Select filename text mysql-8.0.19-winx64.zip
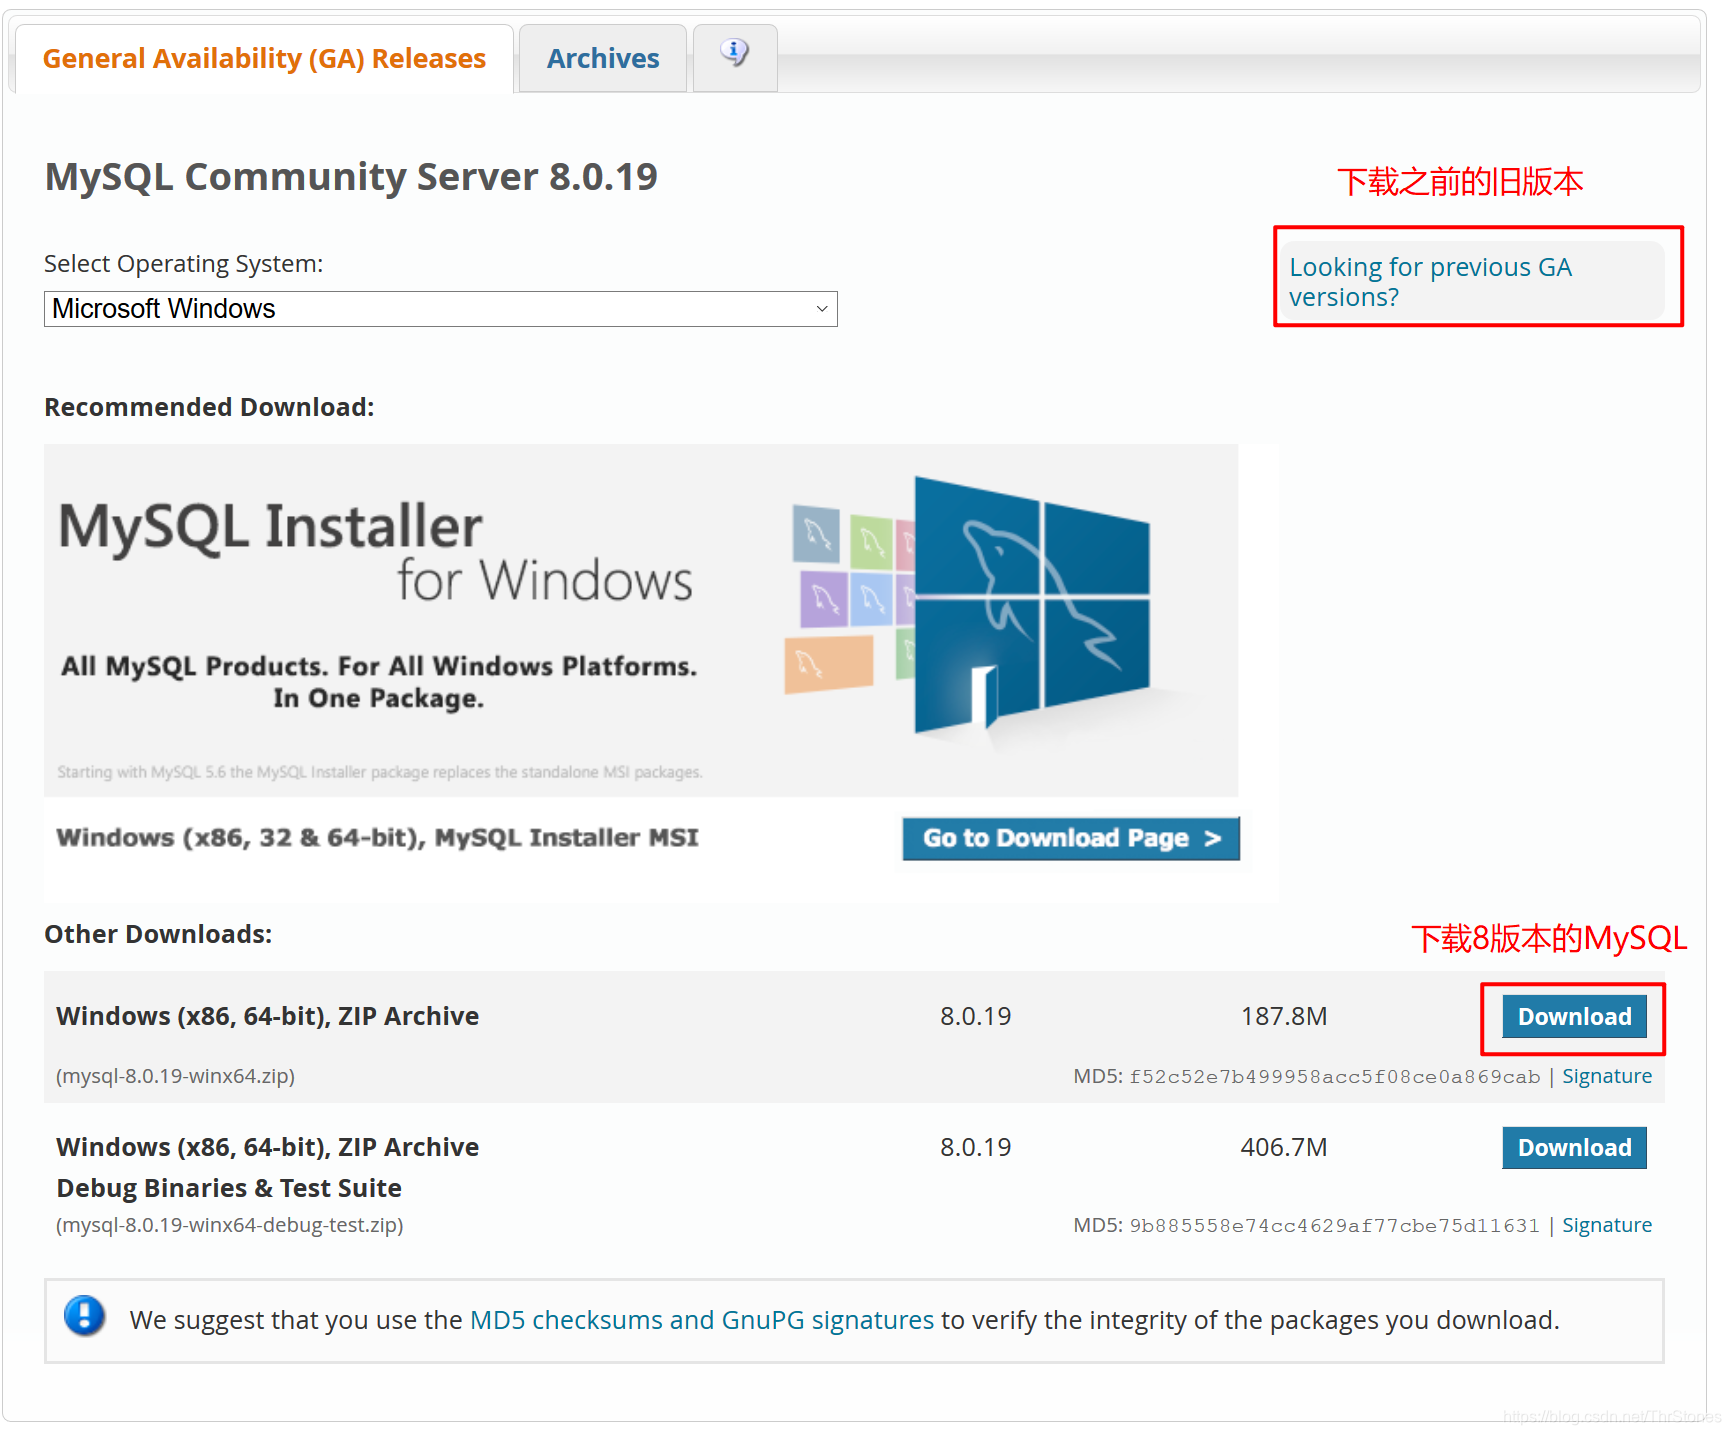Viewport: 1731px width, 1435px height. tap(175, 1076)
